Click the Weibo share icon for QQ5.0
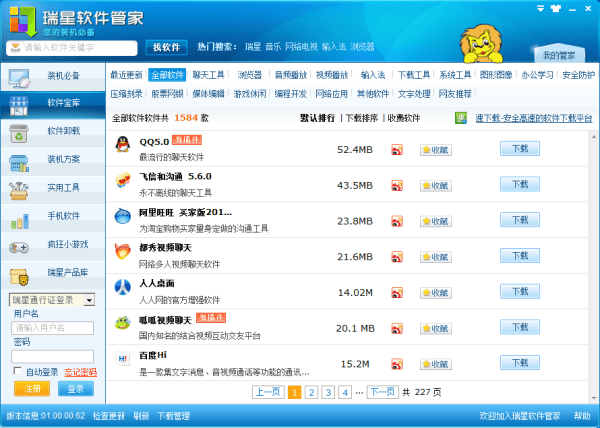The height and width of the screenshot is (428, 600). [x=397, y=150]
